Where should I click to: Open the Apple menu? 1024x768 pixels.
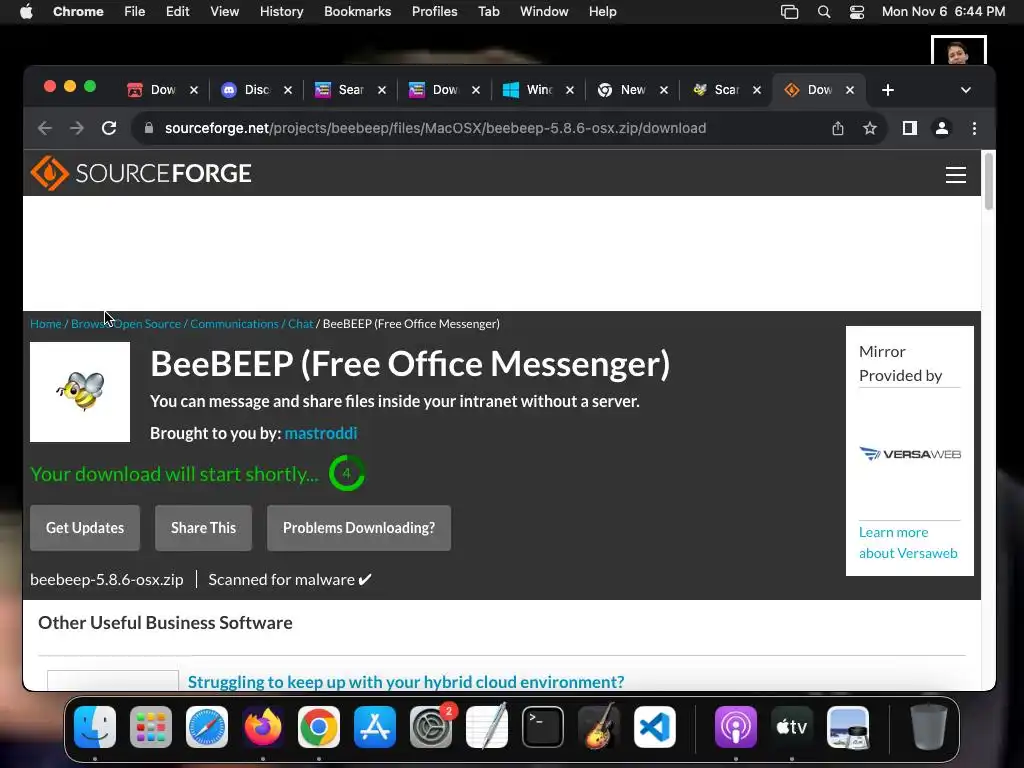[x=26, y=12]
